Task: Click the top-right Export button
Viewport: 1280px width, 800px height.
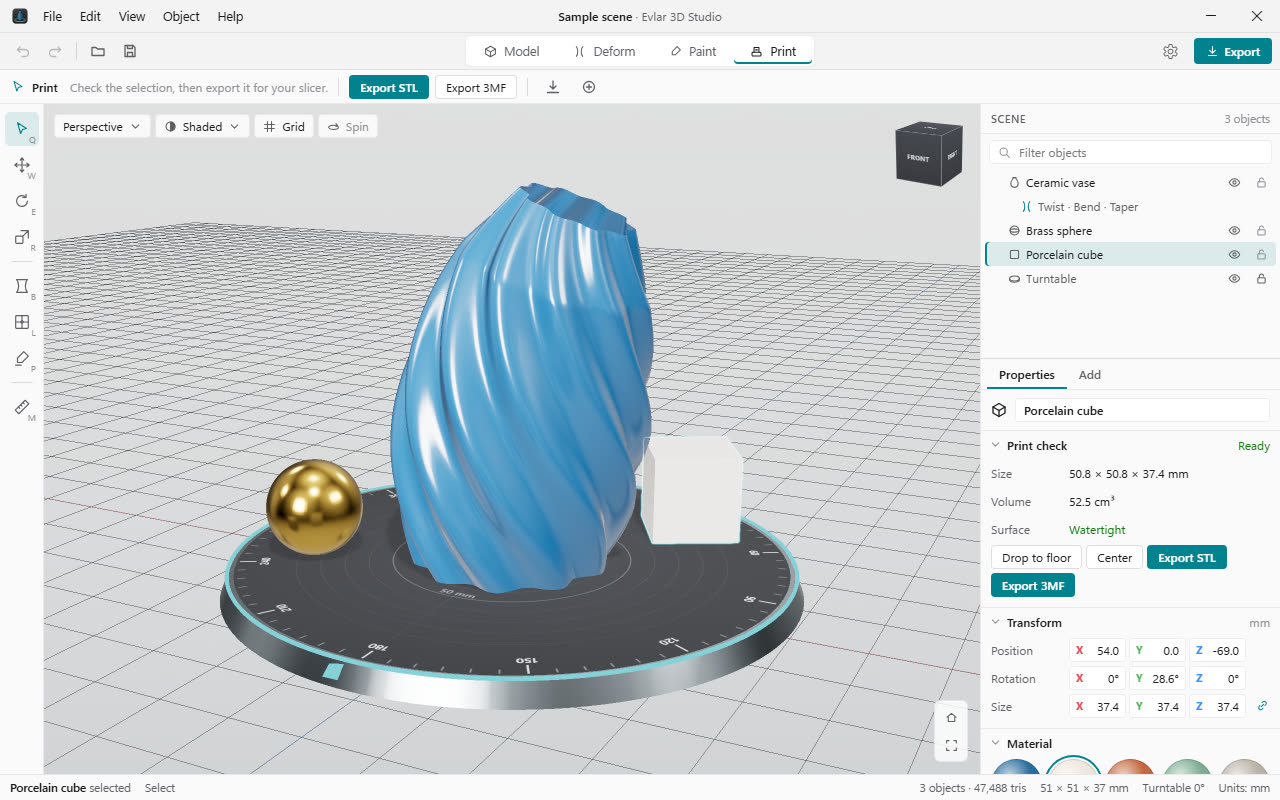Action: pyautogui.click(x=1233, y=52)
